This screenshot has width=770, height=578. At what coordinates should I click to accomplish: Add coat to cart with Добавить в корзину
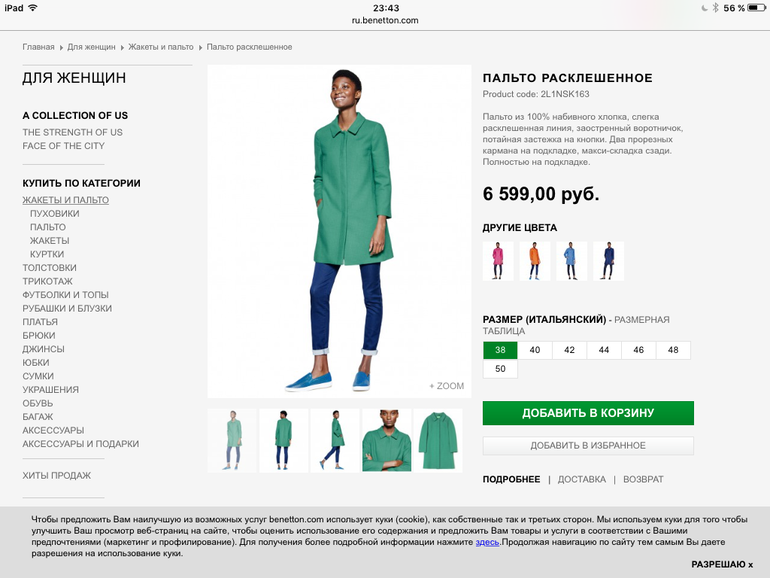(x=588, y=413)
